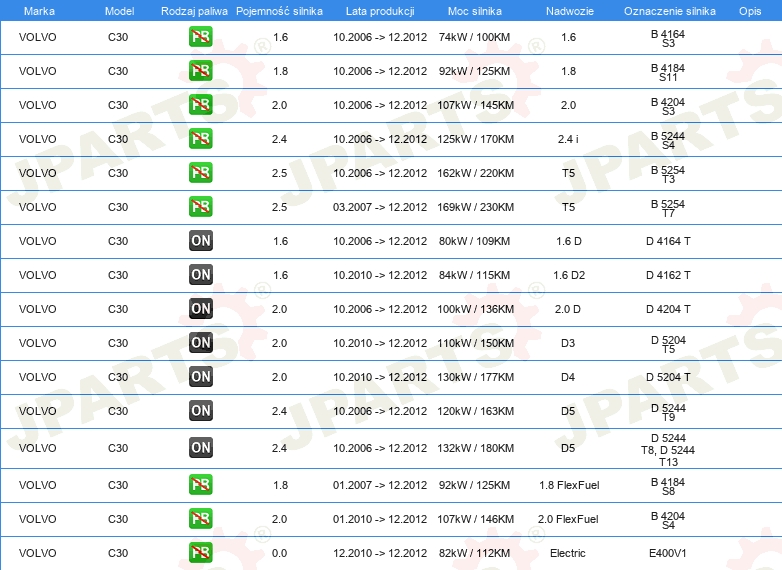Screen dimensions: 782x570
Task: Select the engine code D 5244 T8, D 5244 T13
Action: tap(668, 450)
